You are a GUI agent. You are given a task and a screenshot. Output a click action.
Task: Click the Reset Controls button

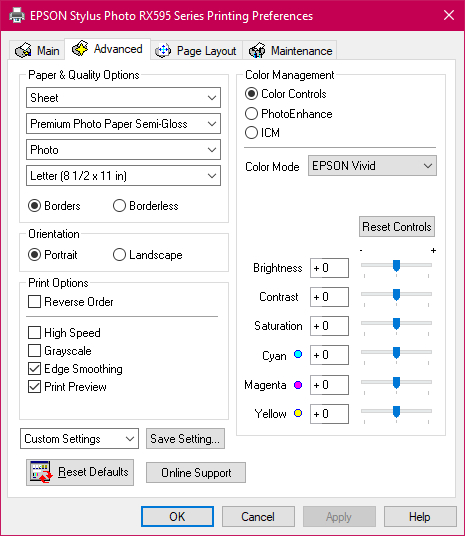(x=397, y=227)
